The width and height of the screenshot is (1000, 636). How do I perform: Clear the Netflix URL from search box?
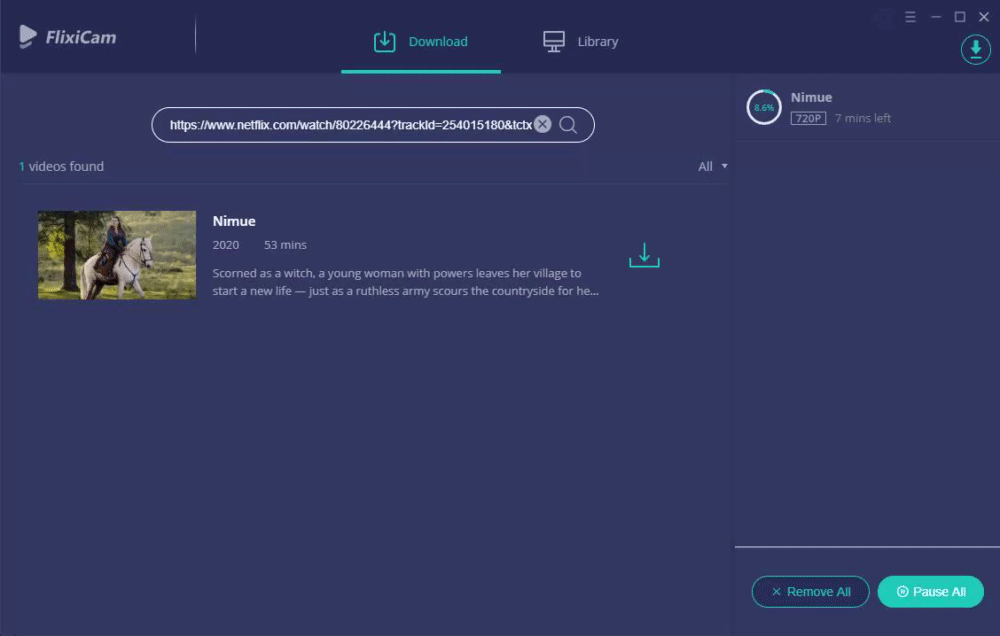(x=543, y=124)
